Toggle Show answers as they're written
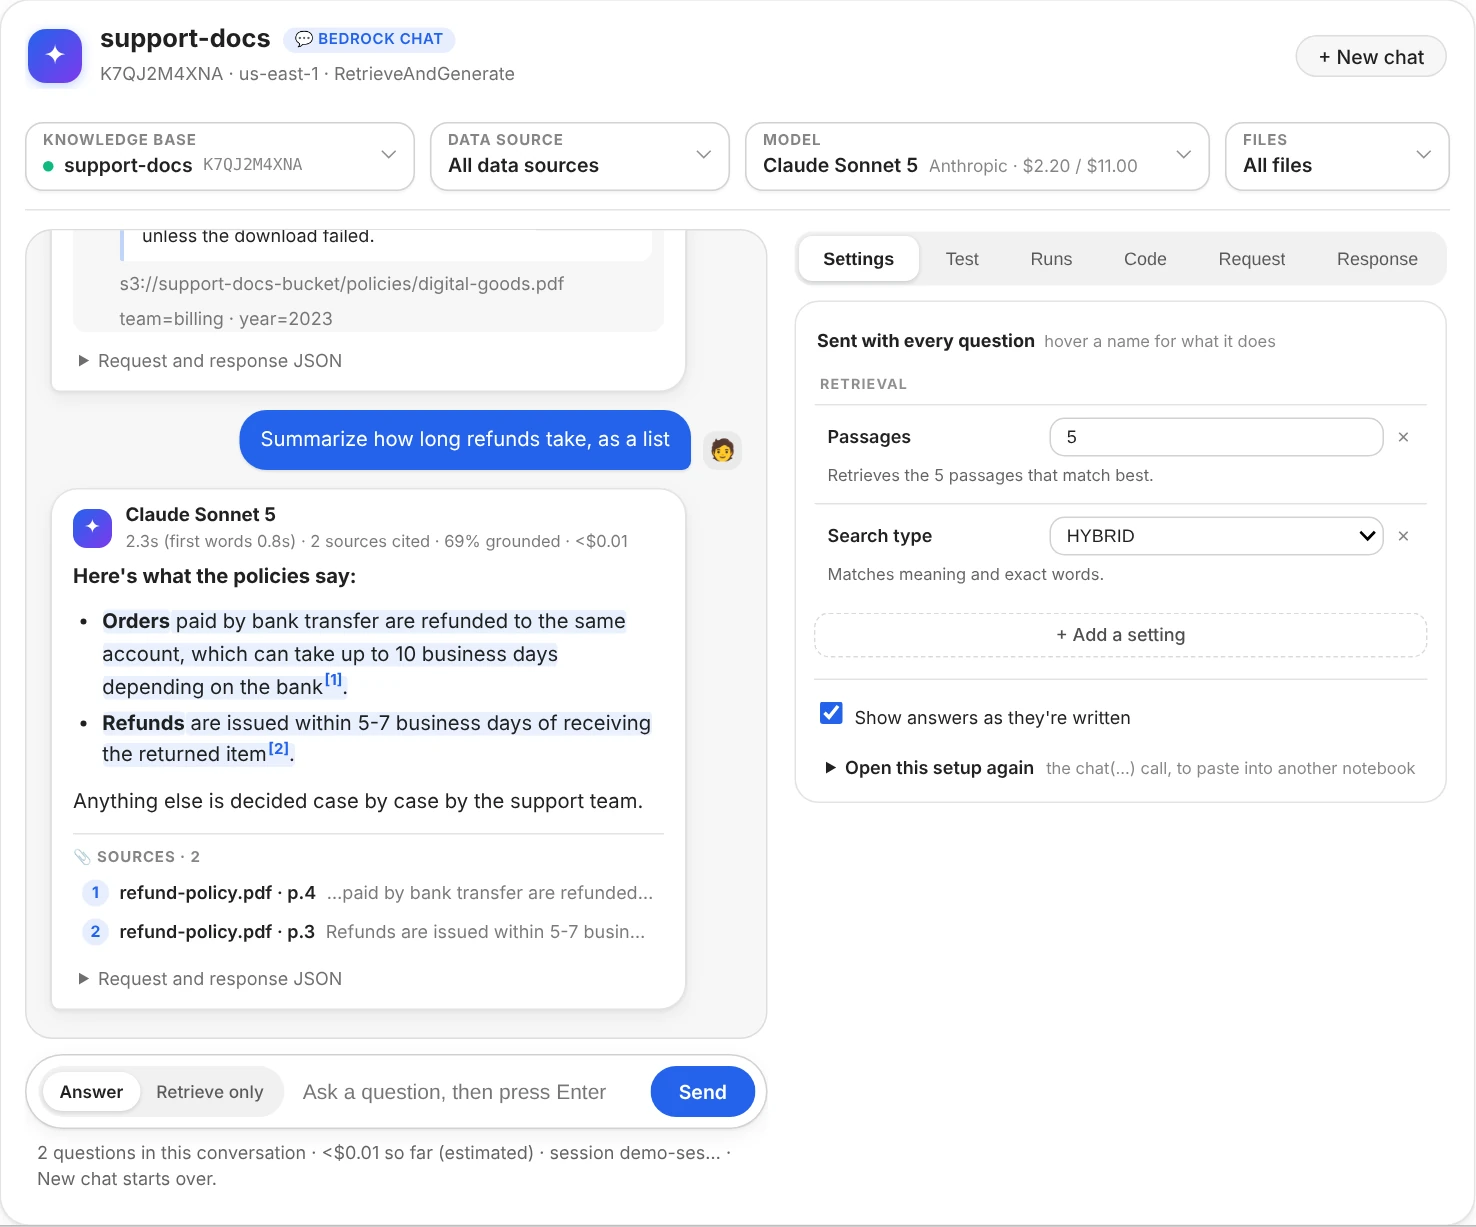The height and width of the screenshot is (1227, 1476). [x=831, y=713]
